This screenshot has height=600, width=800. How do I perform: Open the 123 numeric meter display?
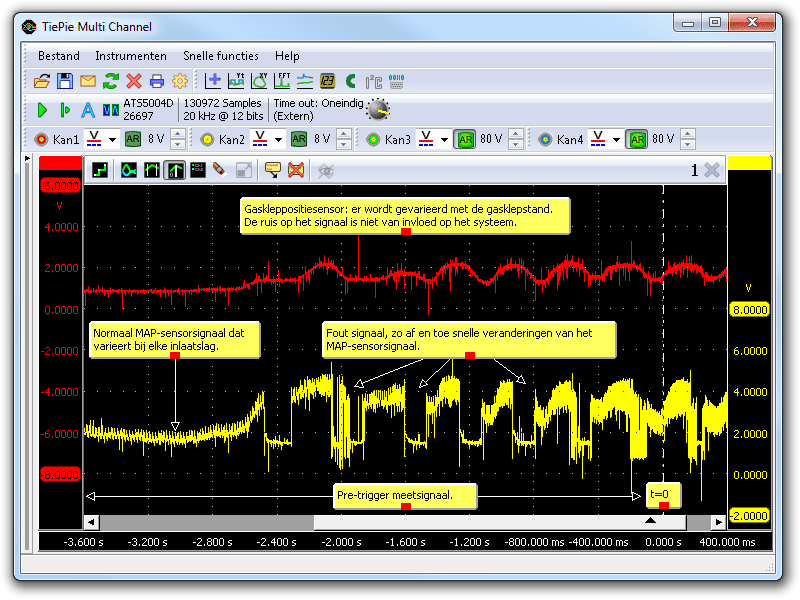(328, 81)
